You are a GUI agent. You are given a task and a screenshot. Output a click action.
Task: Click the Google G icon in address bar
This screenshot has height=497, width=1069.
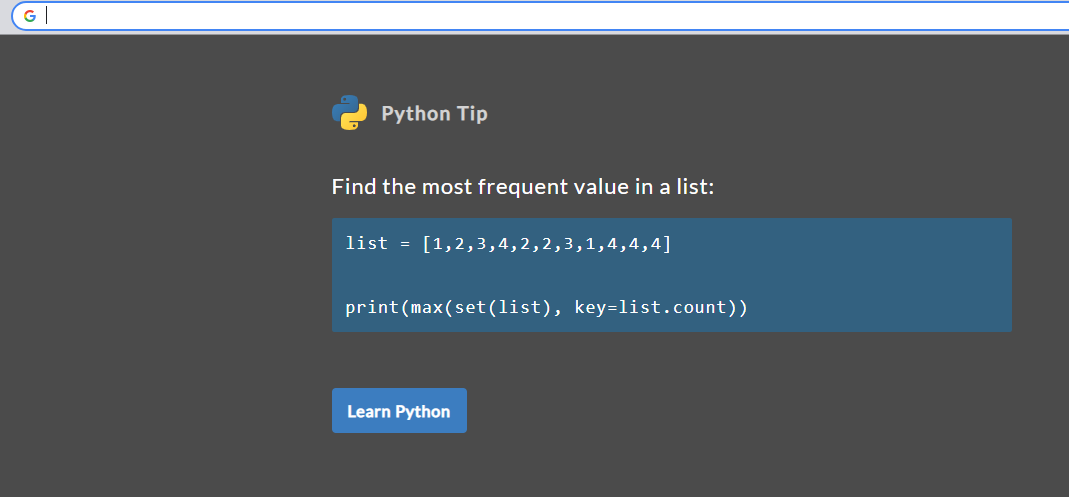(x=30, y=16)
